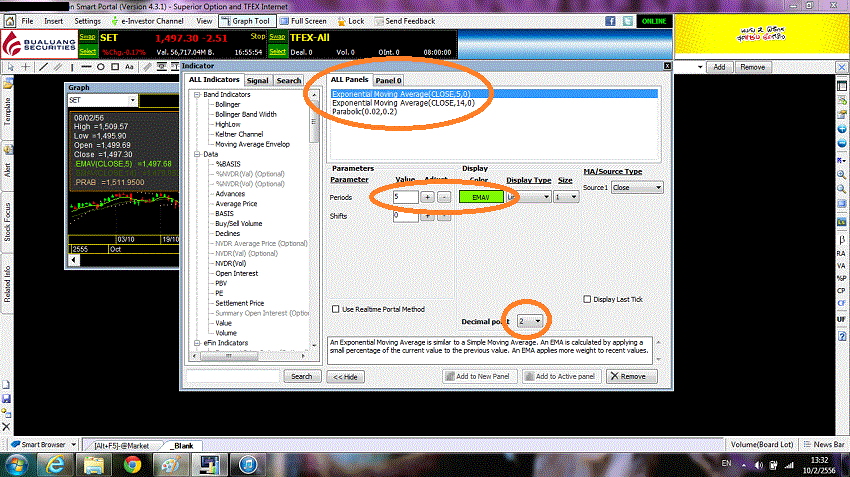Viewport: 850px width, 477px height.
Task: Select the crosshair cursor tool
Action: tap(25, 67)
